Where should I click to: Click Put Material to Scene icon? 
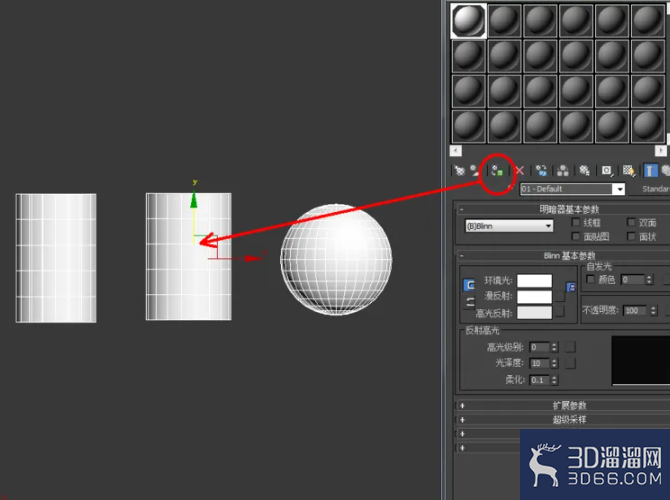tap(475, 171)
